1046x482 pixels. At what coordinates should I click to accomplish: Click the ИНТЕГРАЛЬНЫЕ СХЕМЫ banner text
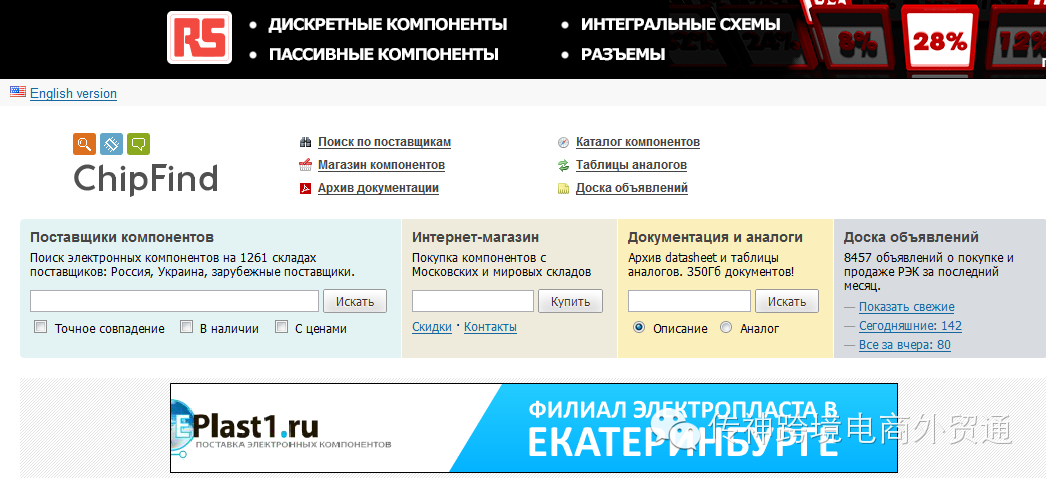point(680,25)
